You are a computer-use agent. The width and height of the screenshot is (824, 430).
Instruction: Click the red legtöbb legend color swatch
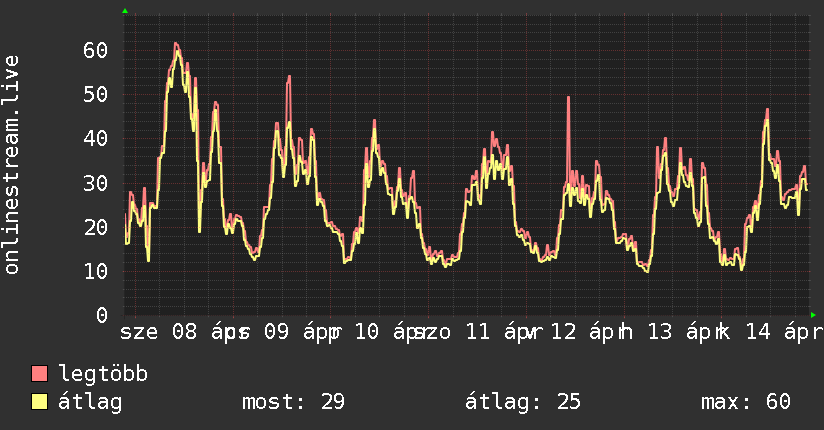(40, 374)
